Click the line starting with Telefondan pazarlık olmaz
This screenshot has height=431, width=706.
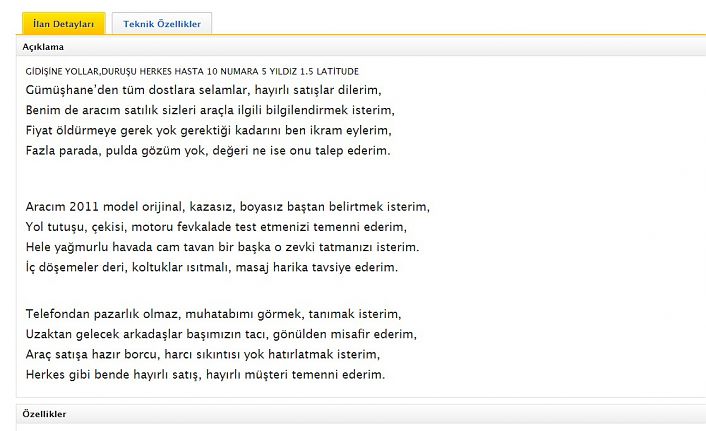tap(213, 314)
